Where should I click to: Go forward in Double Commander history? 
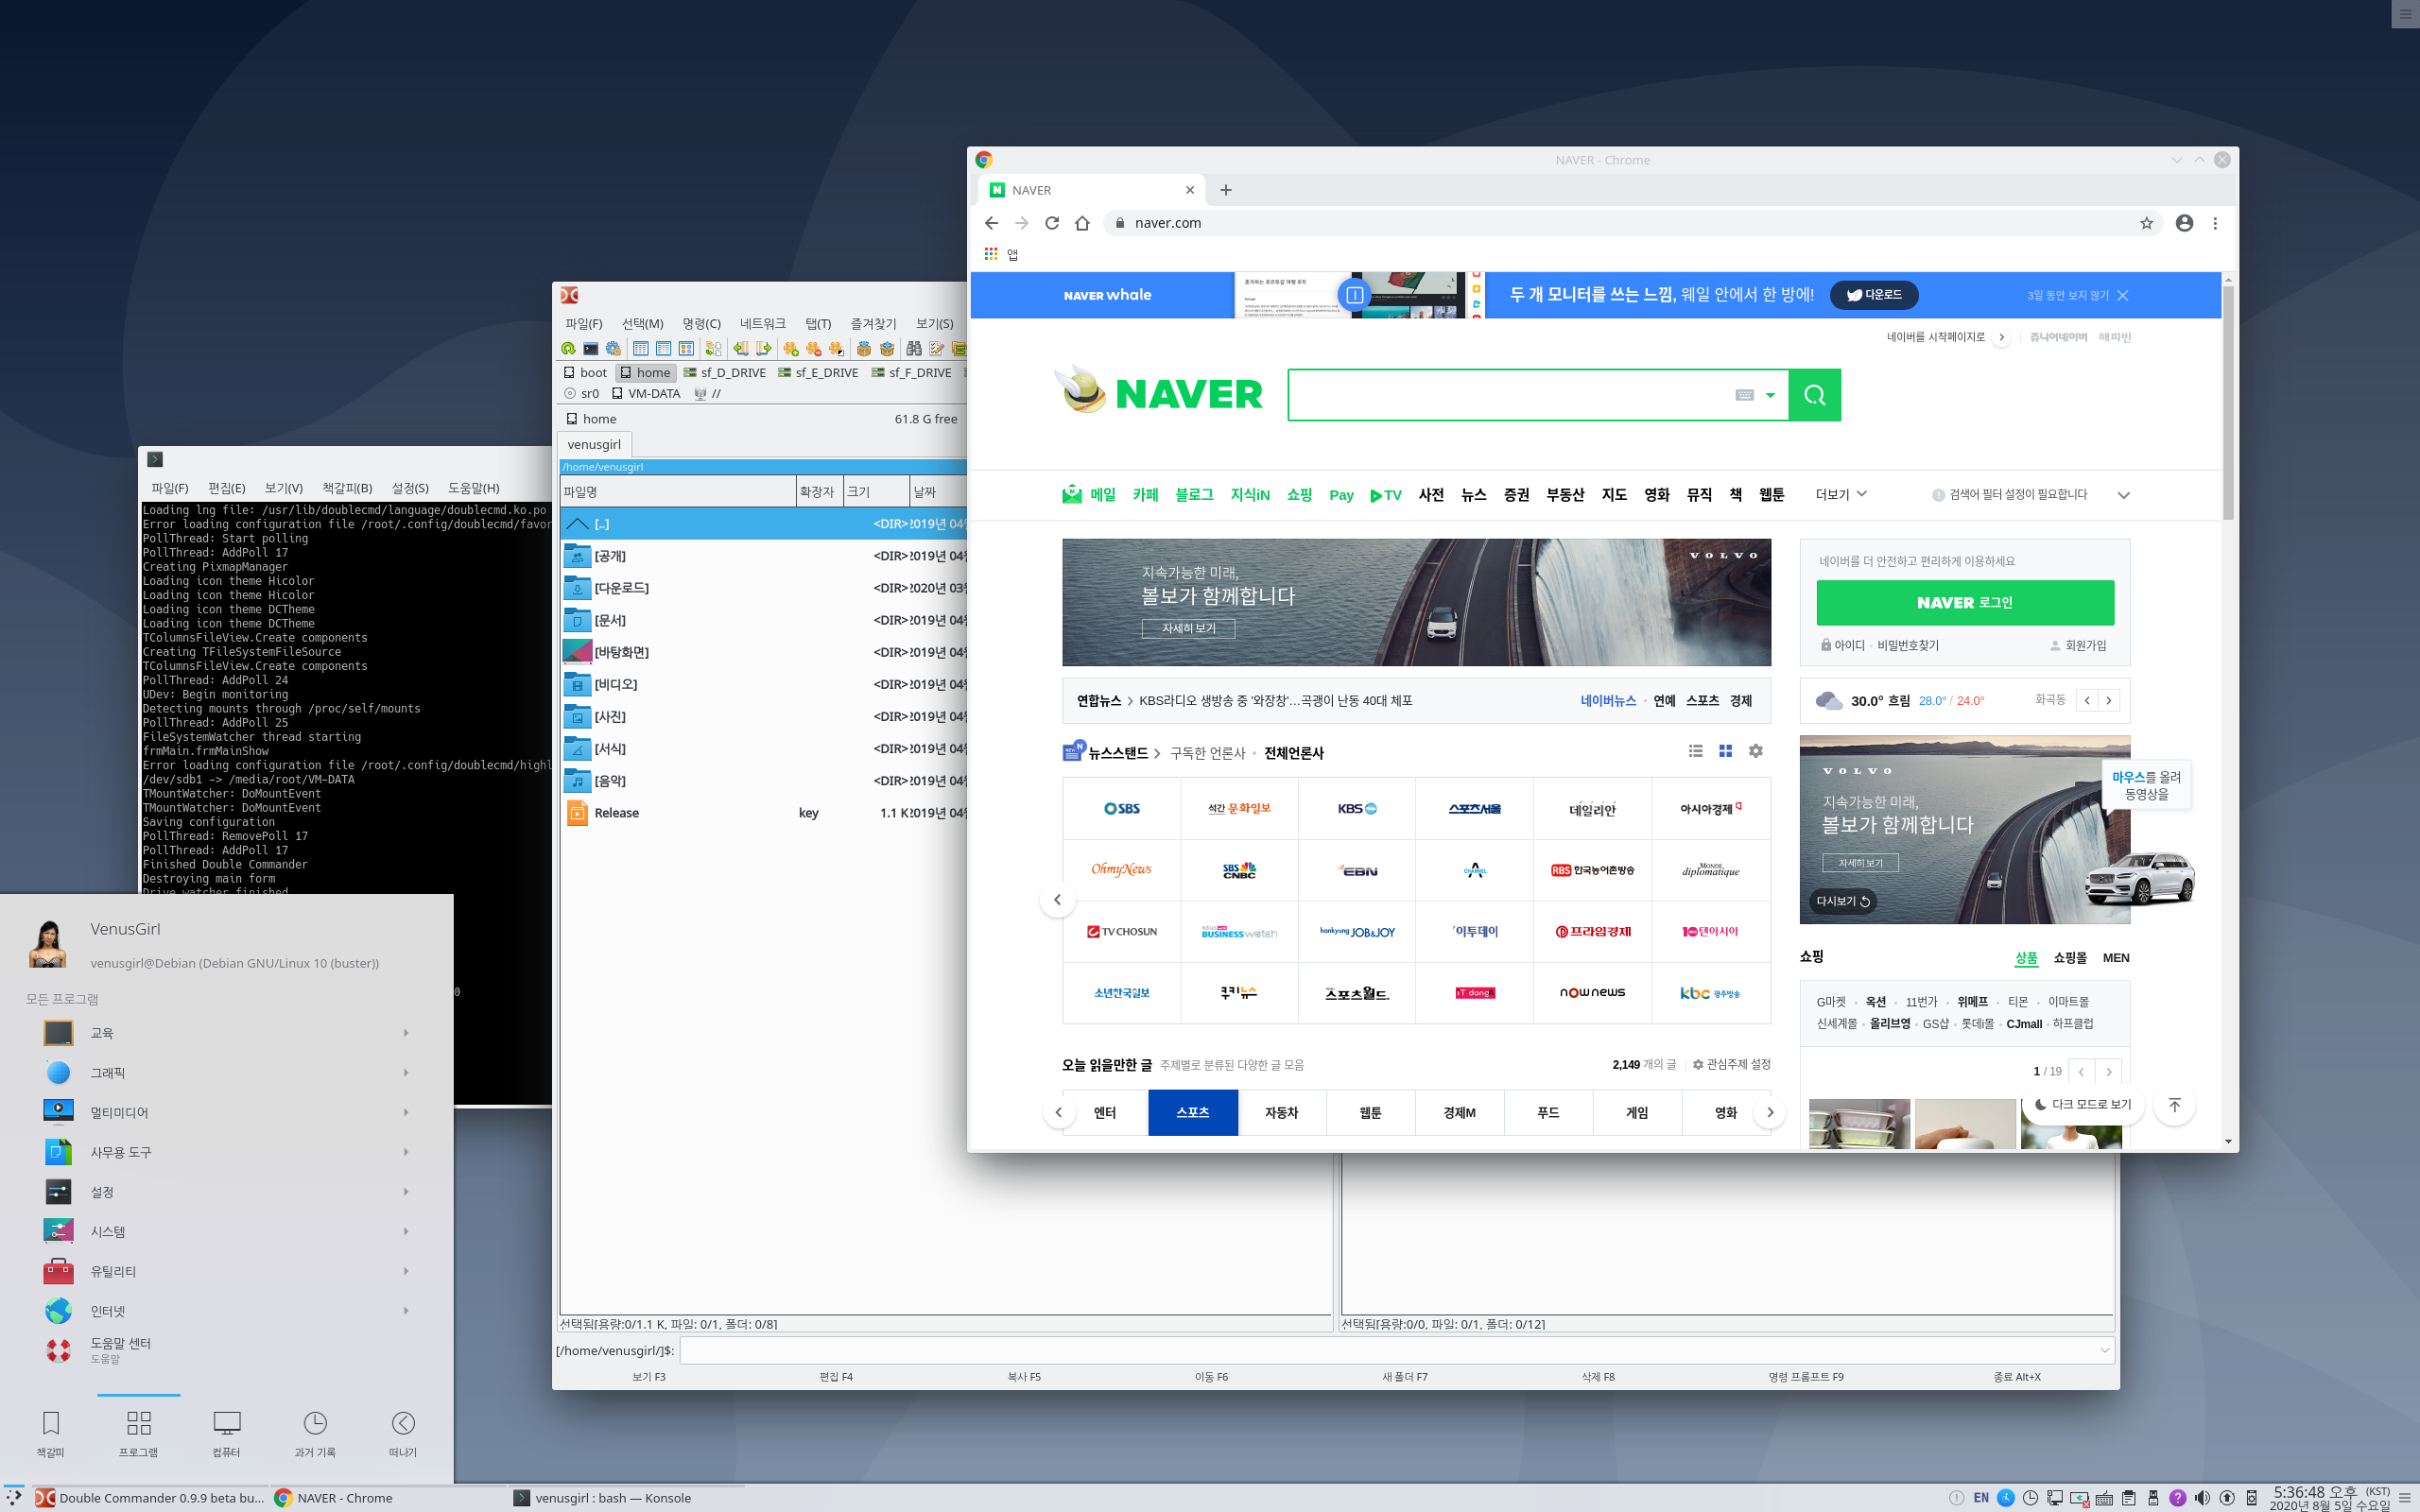(763, 349)
